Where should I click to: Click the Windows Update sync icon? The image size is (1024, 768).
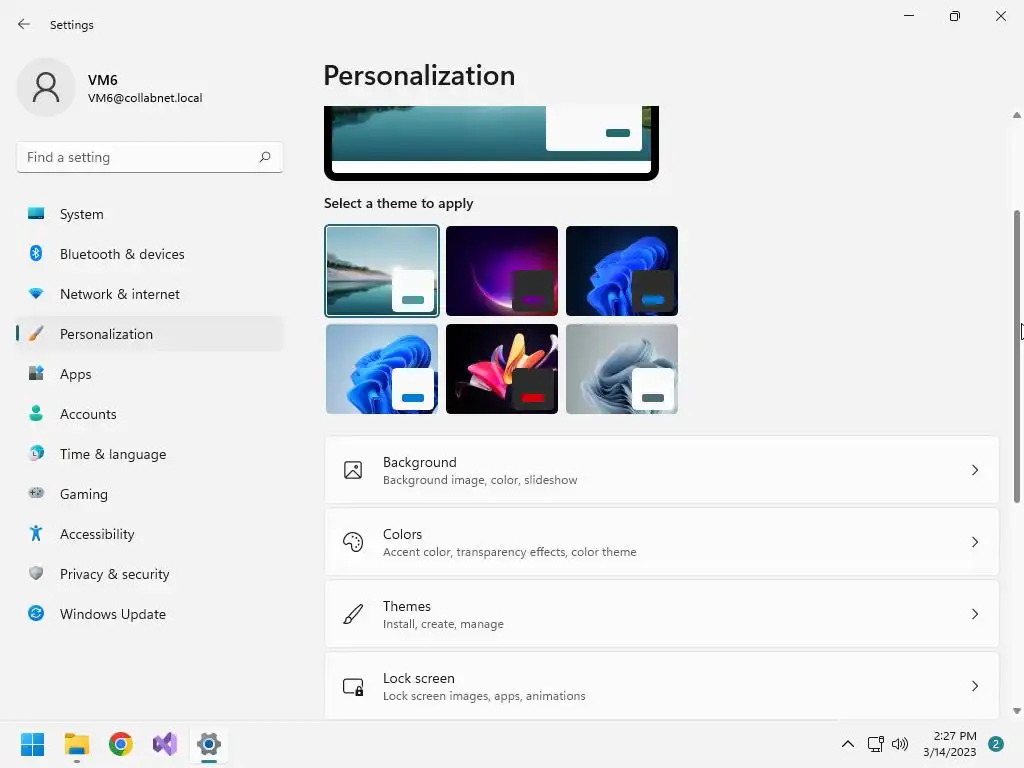(36, 613)
